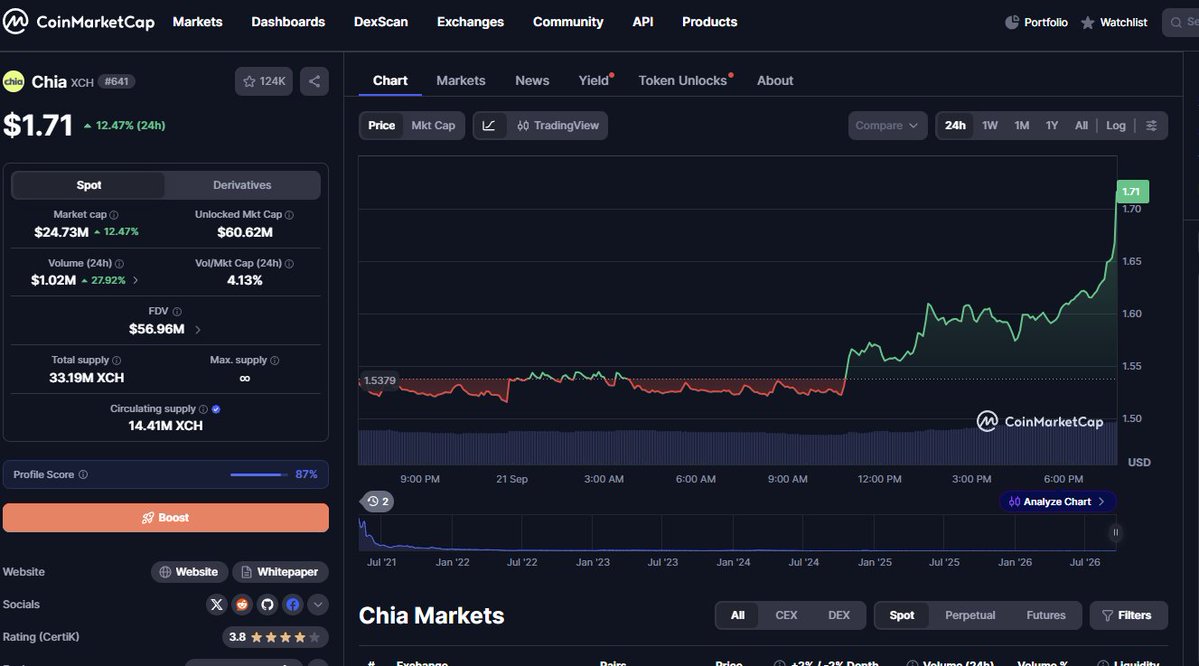The image size is (1199, 666).
Task: Open the Markets nav menu
Action: pos(197,22)
